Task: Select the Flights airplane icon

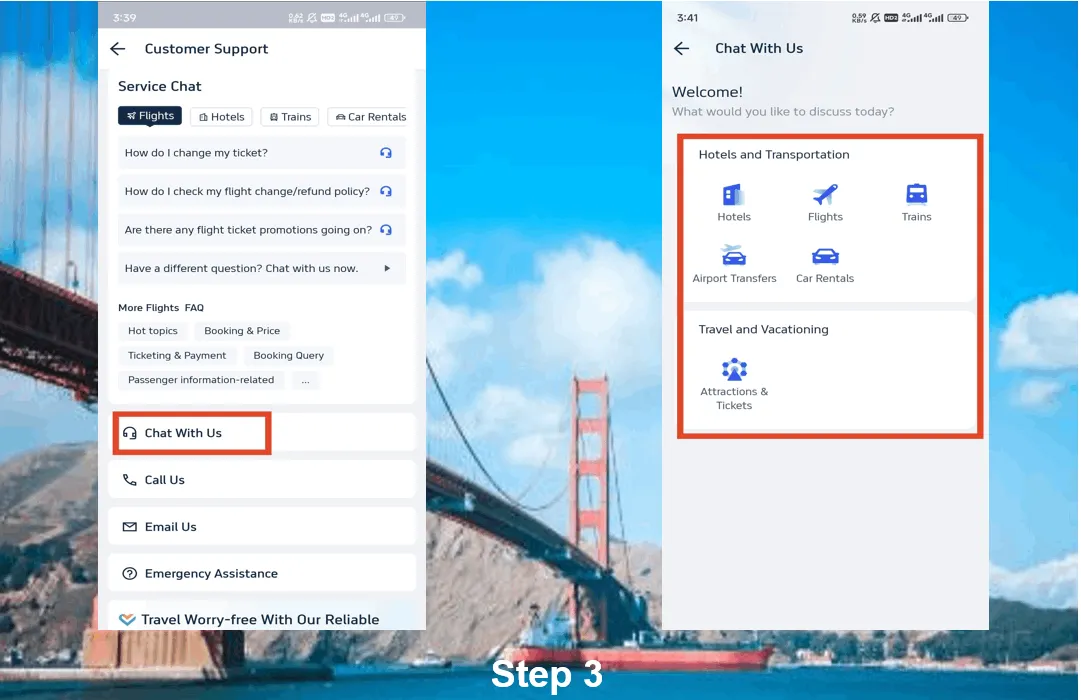Action: [x=825, y=195]
